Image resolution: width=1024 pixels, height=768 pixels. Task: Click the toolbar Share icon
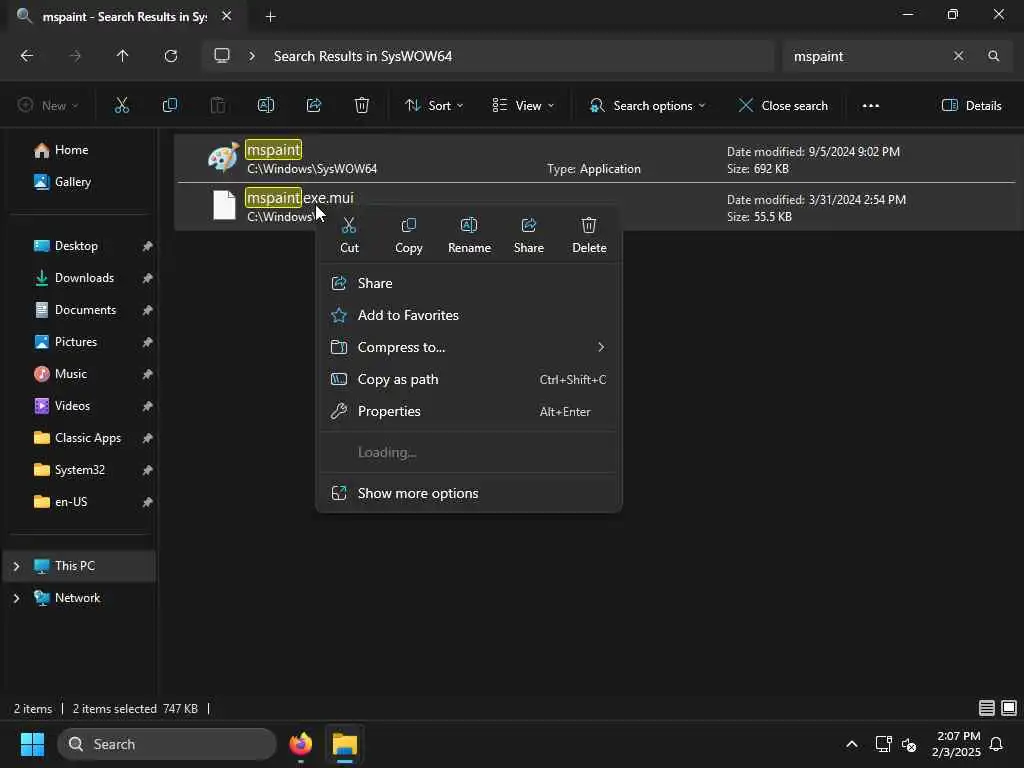click(313, 105)
